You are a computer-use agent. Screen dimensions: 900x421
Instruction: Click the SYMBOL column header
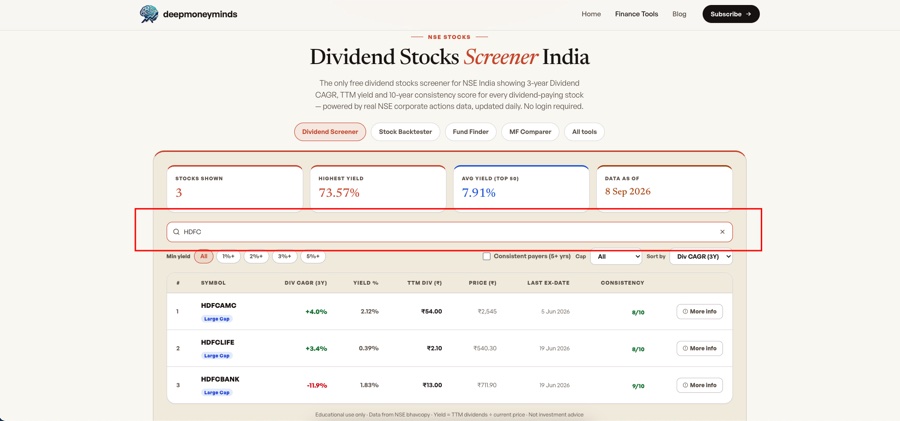(x=213, y=283)
